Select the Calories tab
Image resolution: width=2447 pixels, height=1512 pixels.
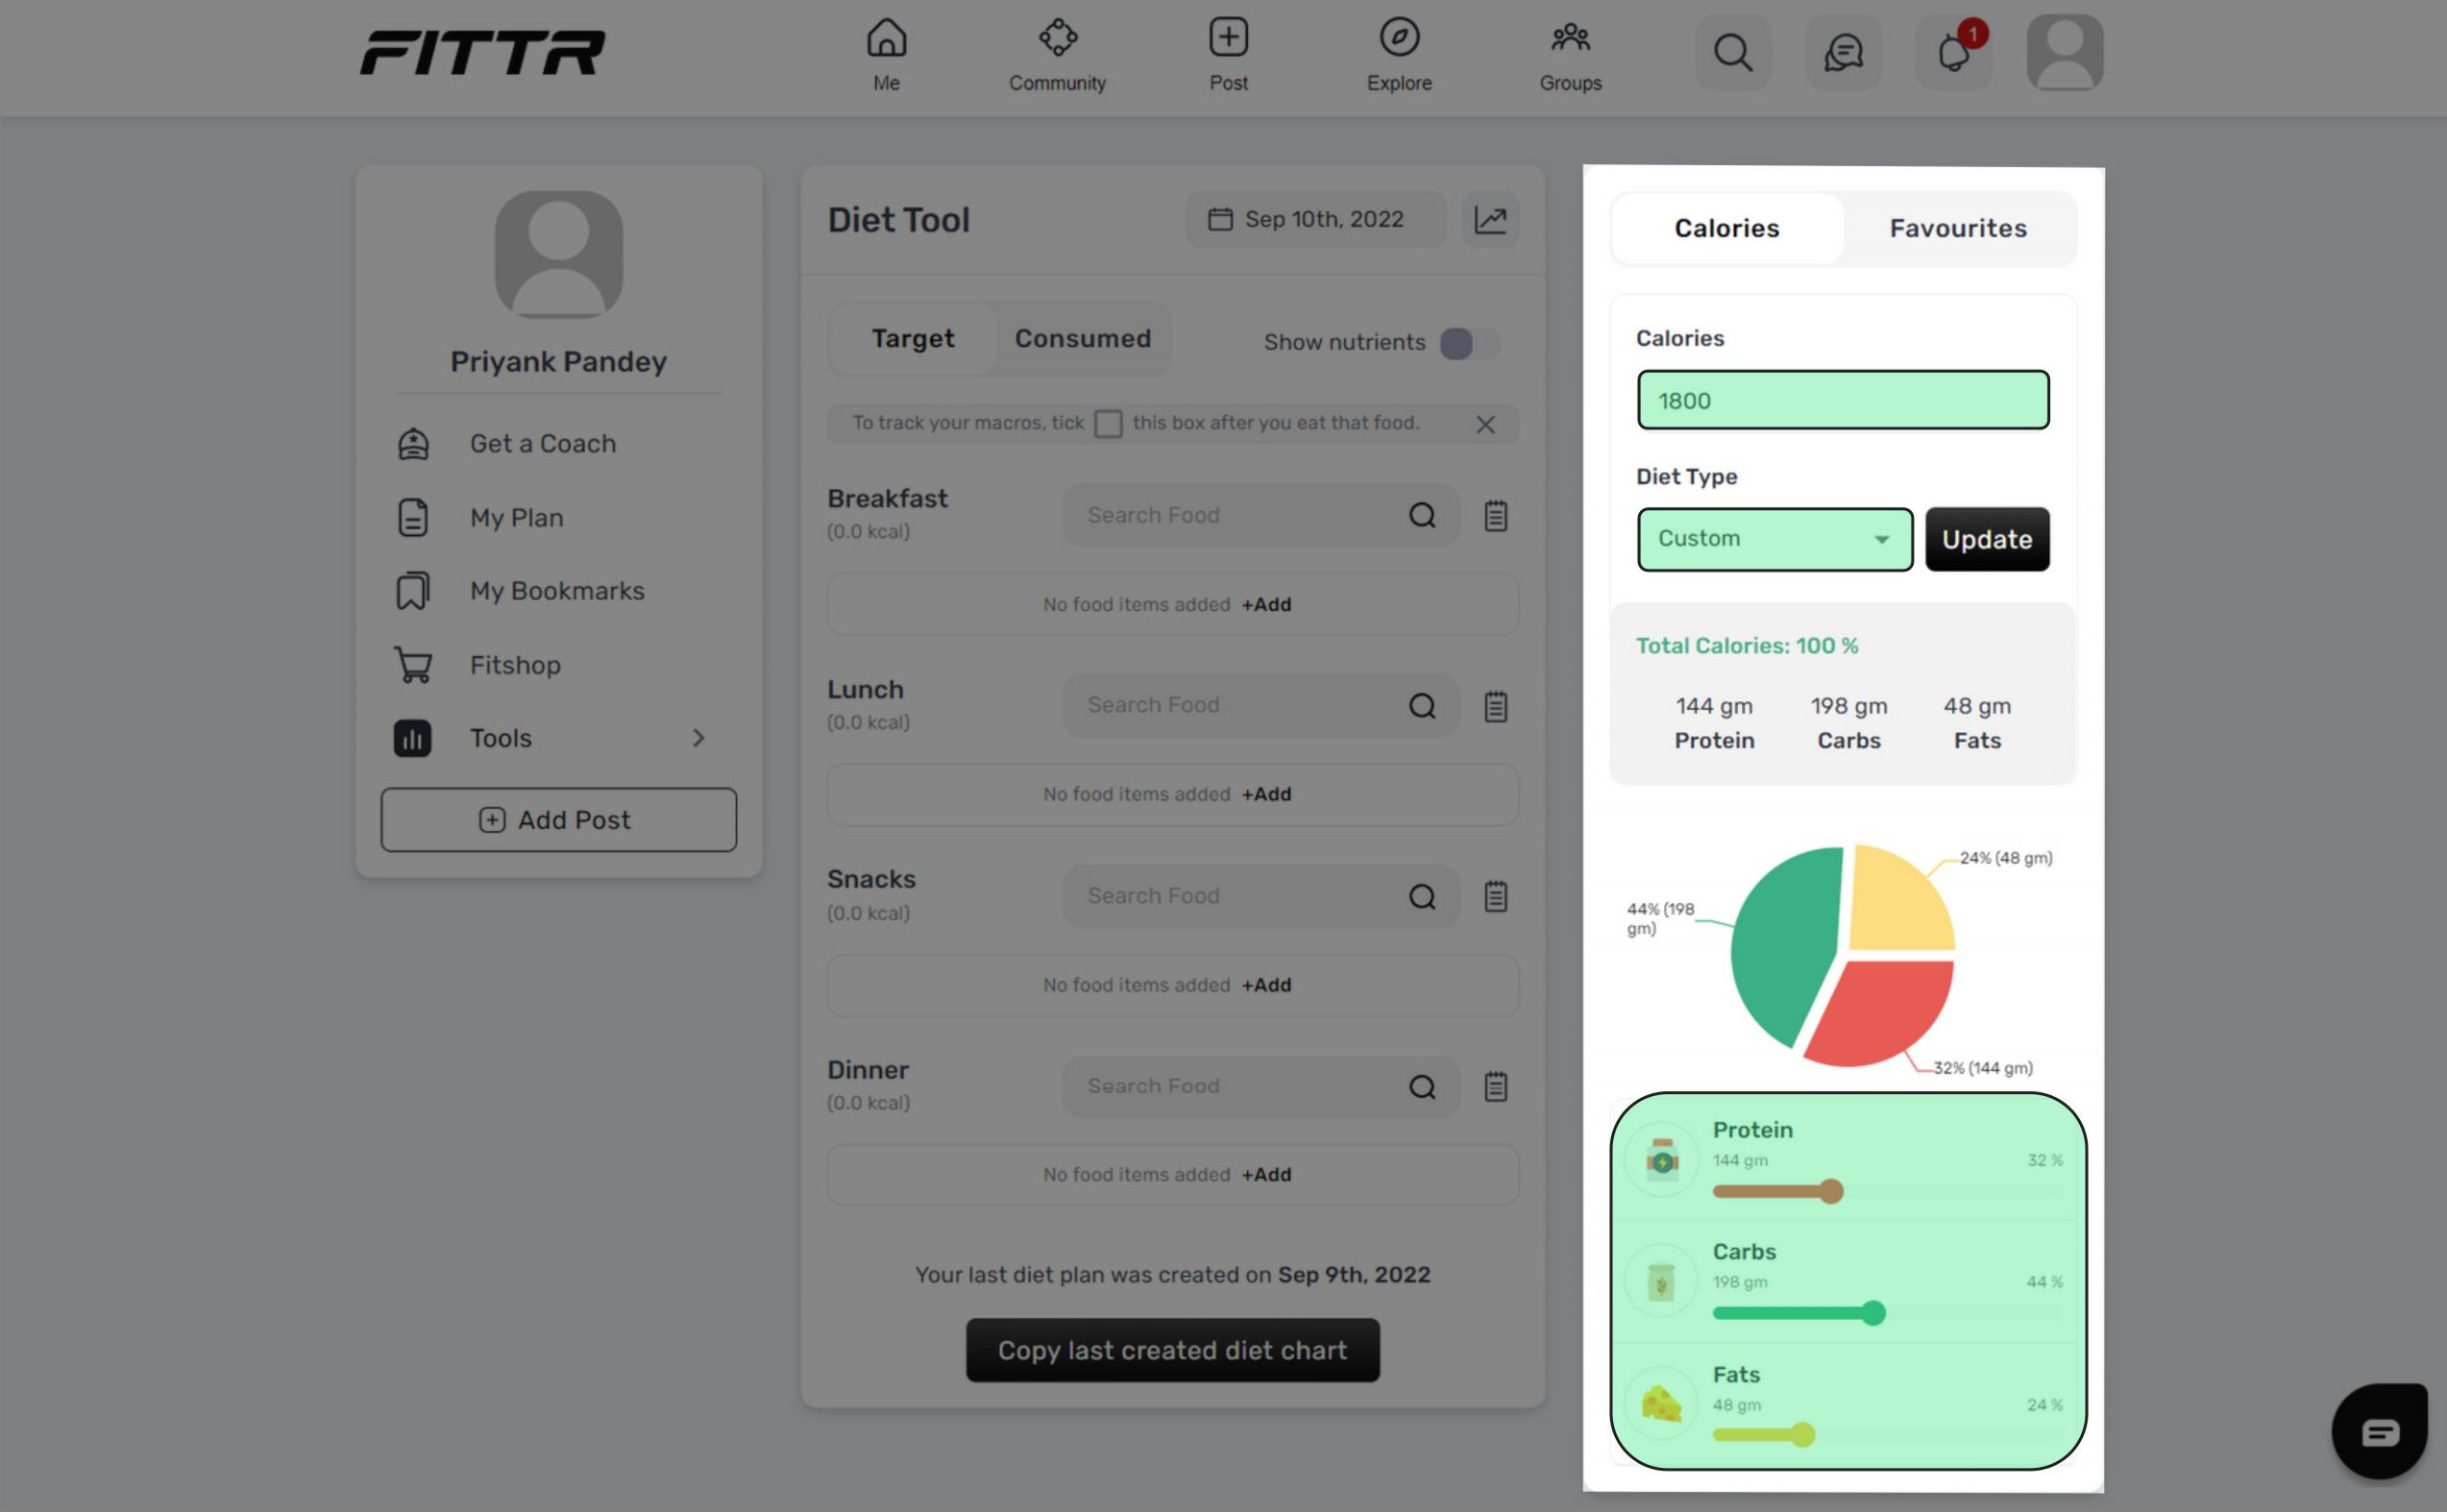pyautogui.click(x=1727, y=229)
